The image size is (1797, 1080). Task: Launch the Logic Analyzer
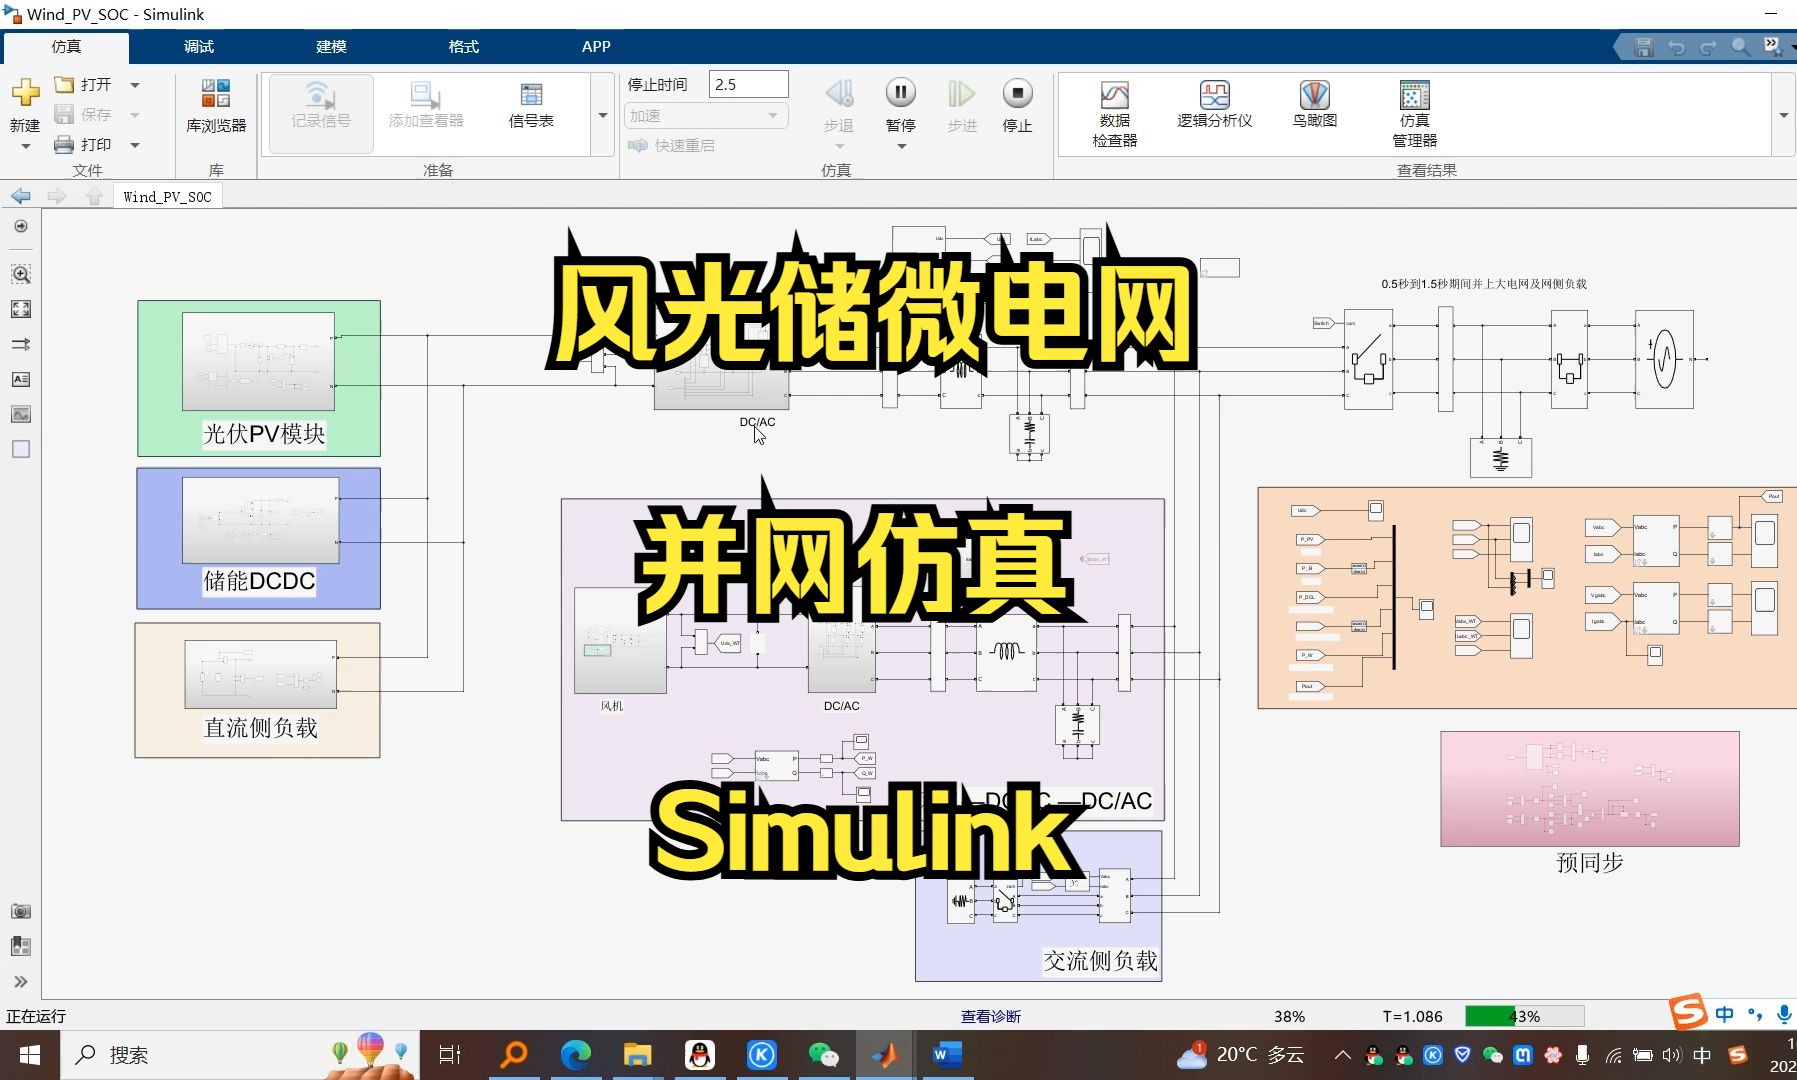pyautogui.click(x=1214, y=104)
